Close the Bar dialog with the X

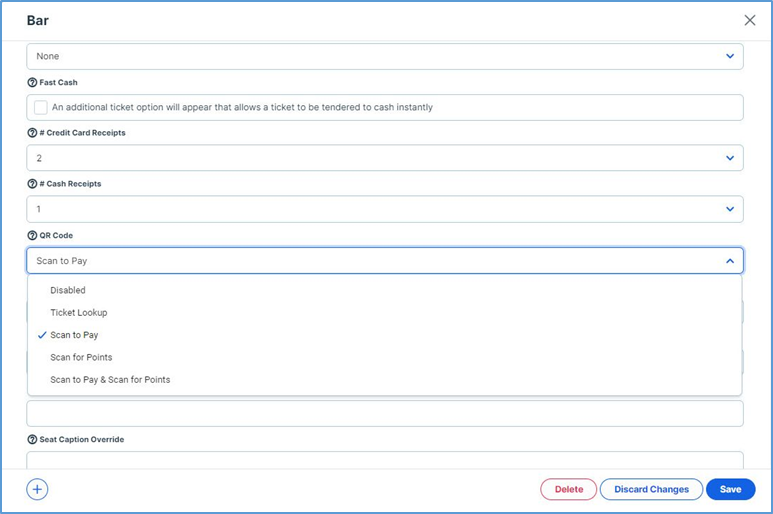750,20
